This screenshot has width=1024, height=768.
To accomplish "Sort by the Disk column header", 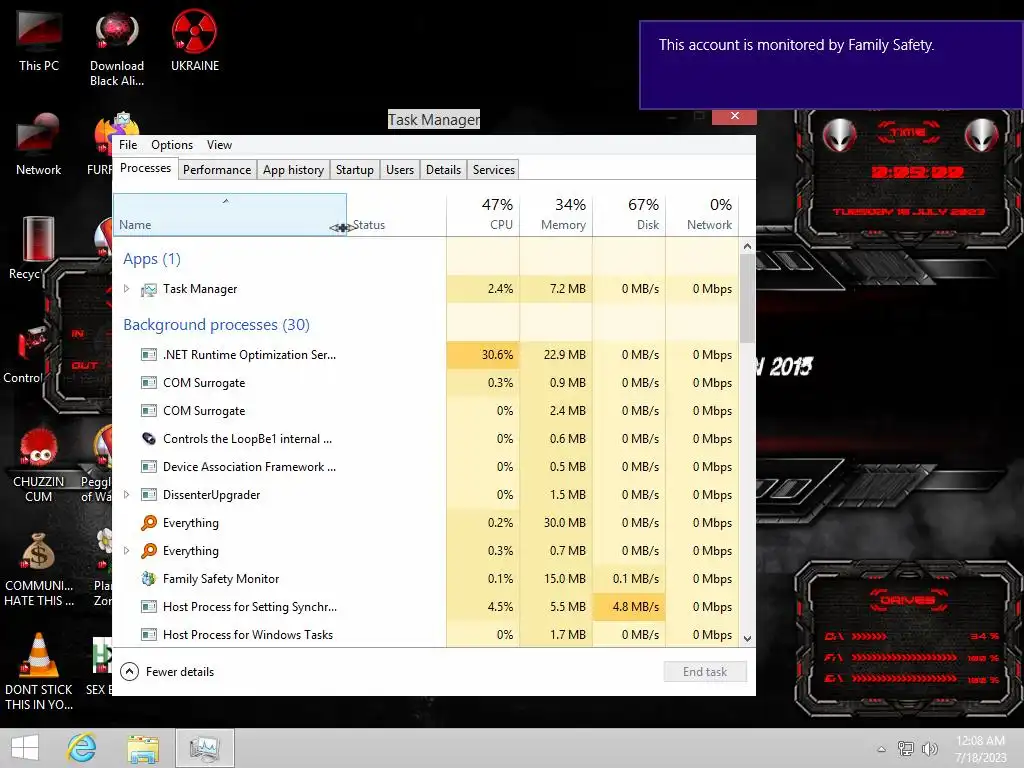I will 630,215.
